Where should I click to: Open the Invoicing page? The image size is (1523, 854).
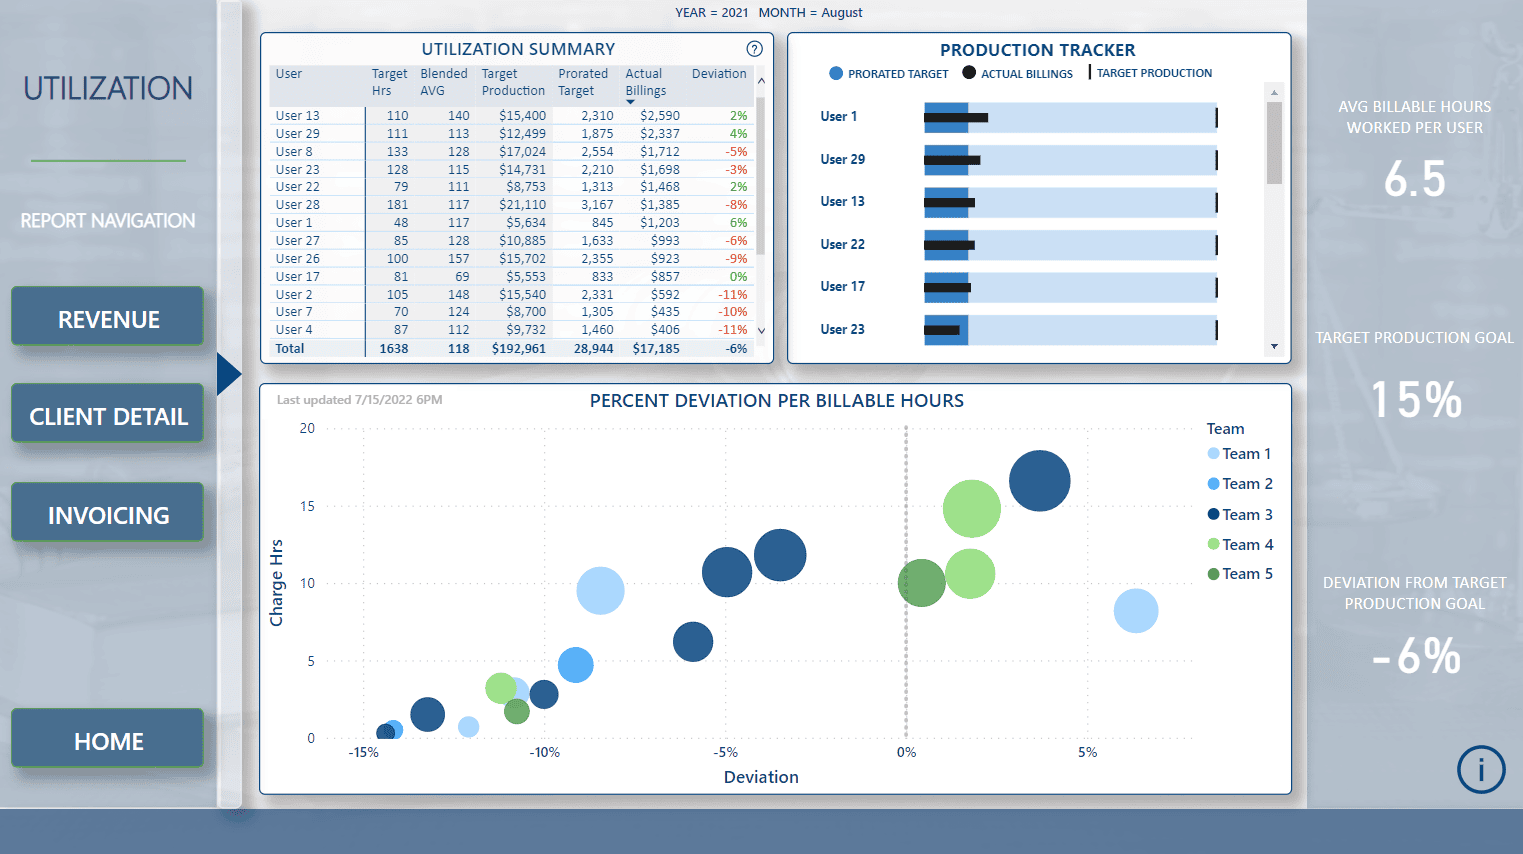point(108,512)
